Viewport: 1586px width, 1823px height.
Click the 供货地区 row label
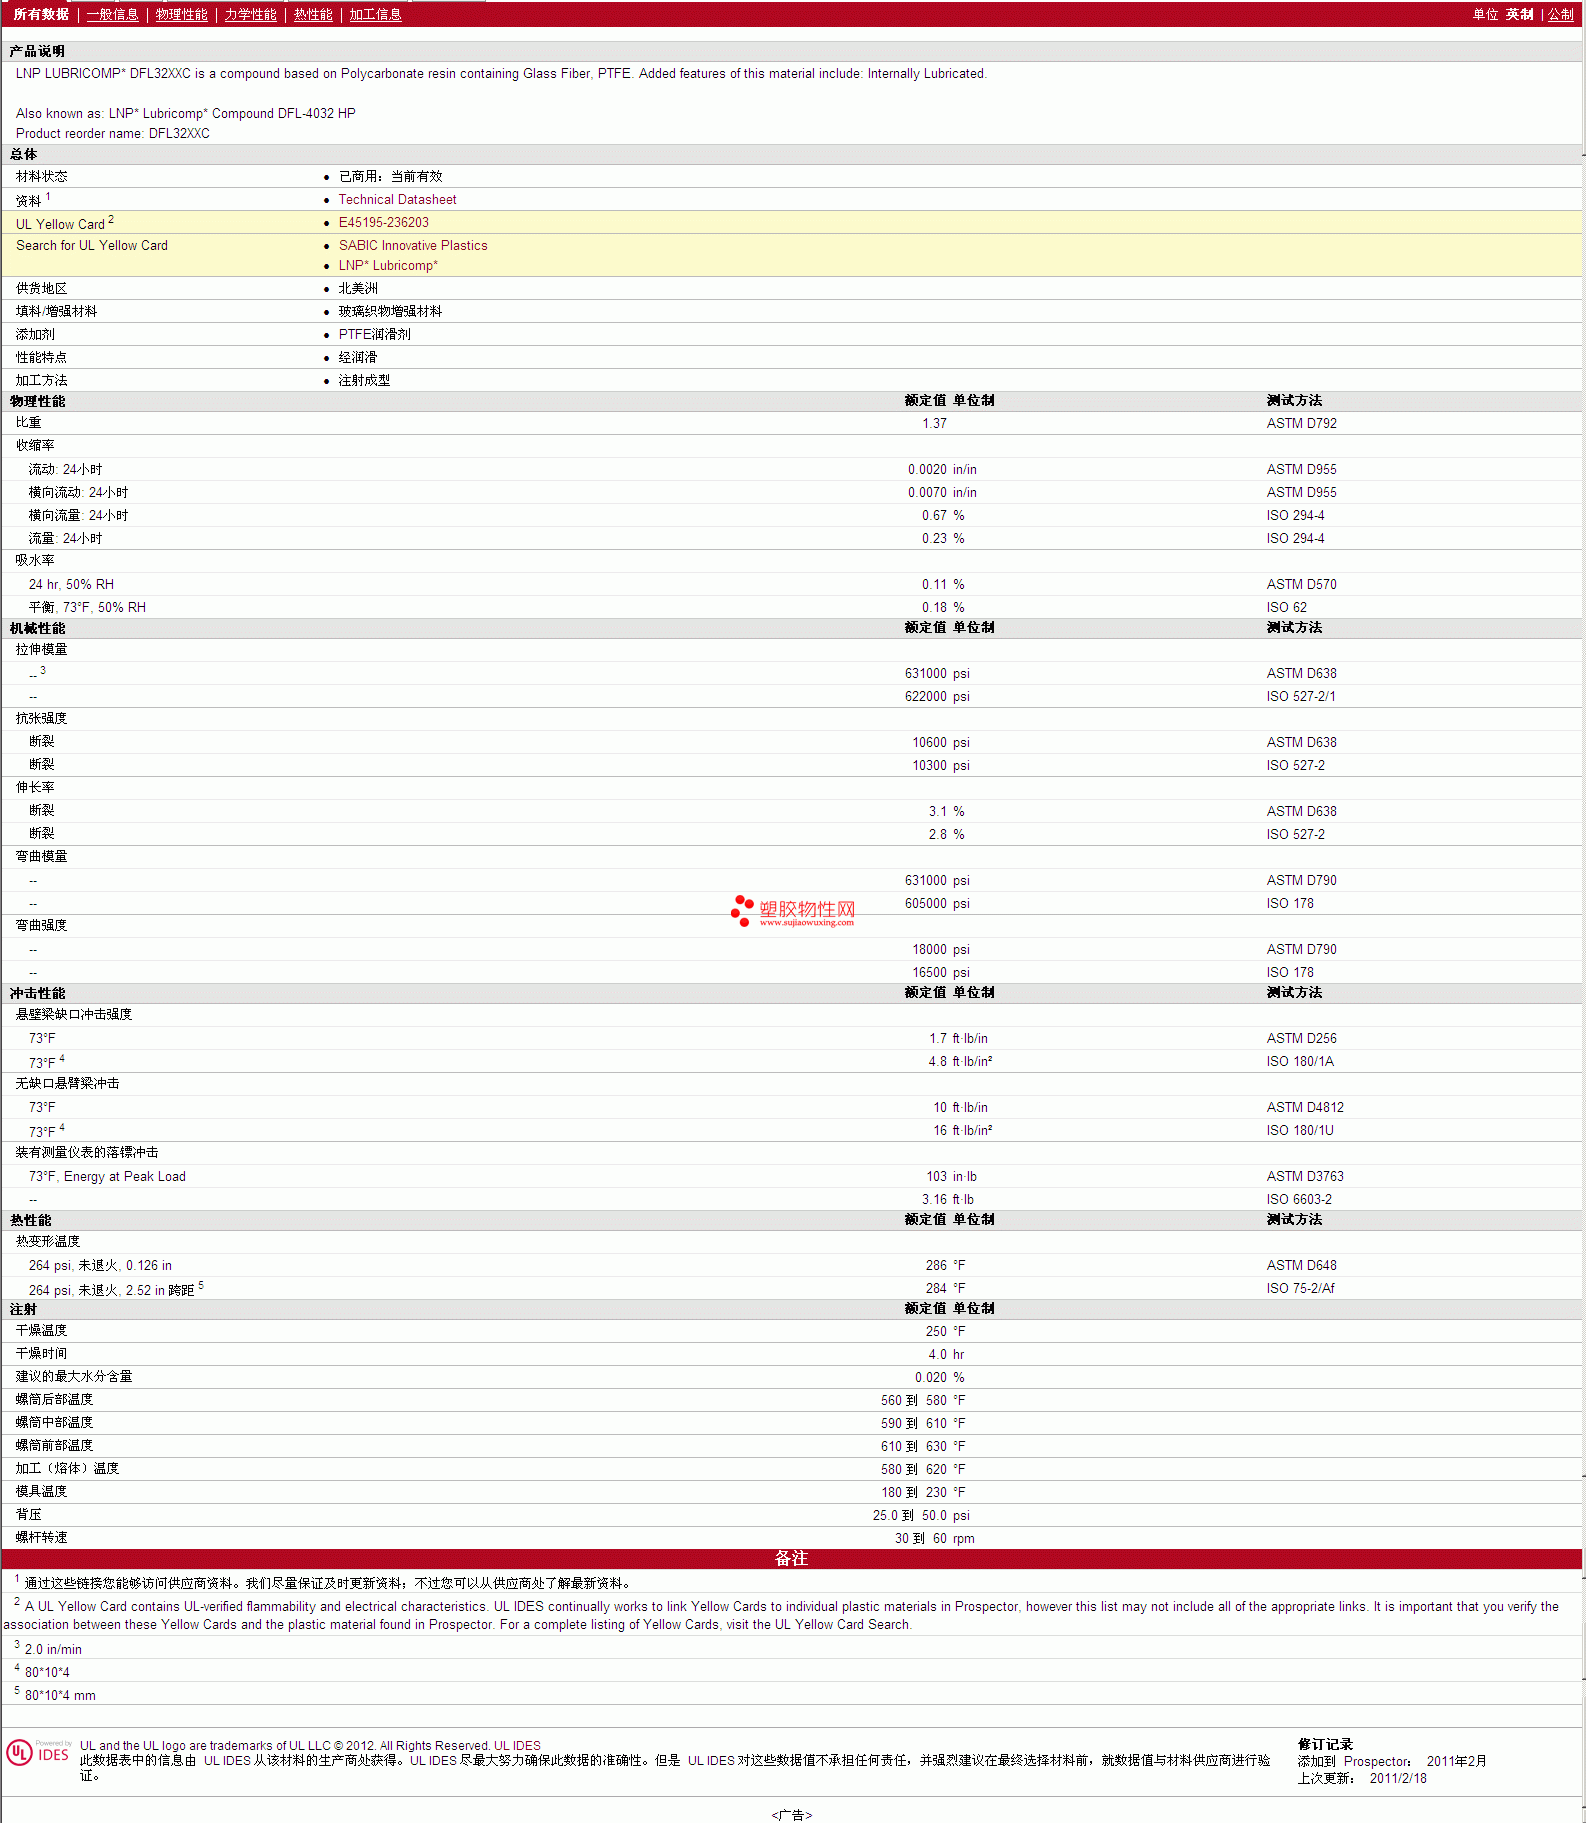(x=41, y=289)
